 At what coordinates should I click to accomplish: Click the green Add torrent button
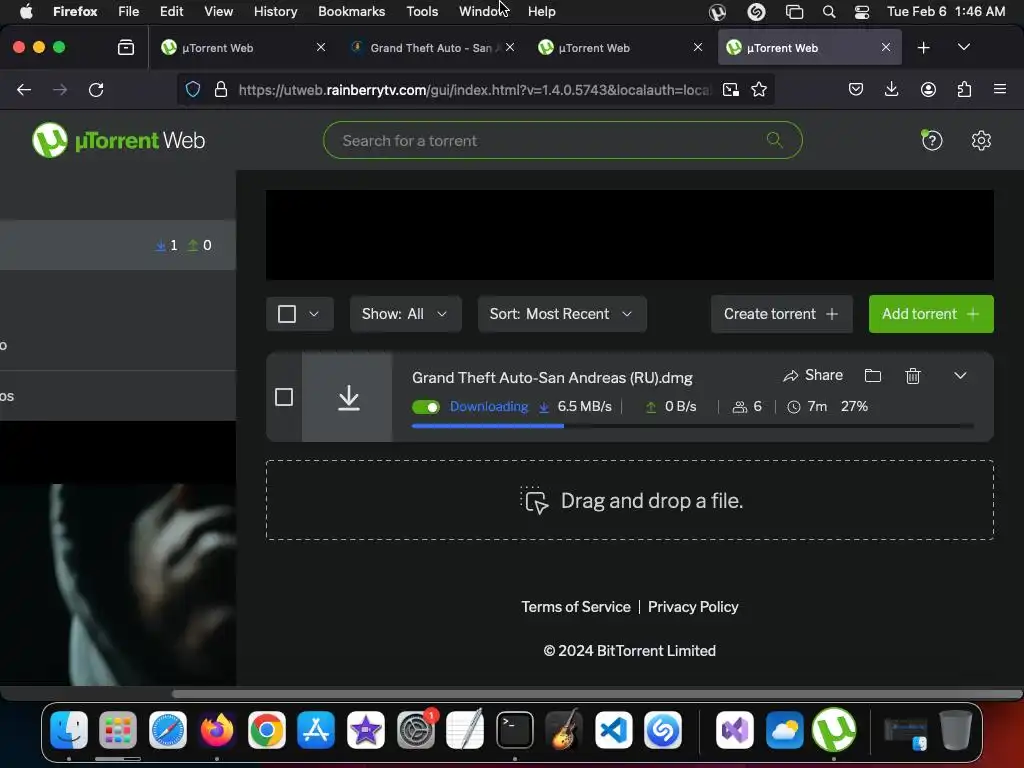tap(931, 314)
